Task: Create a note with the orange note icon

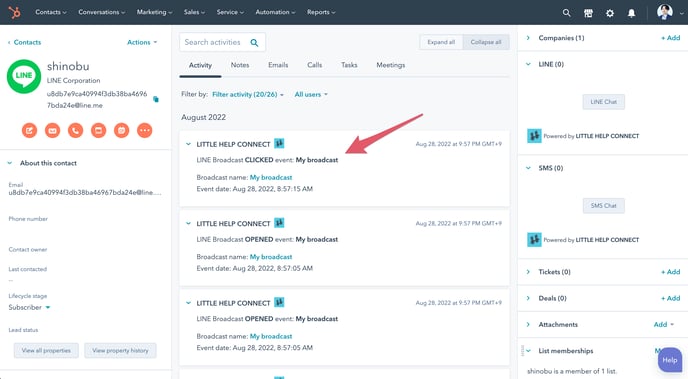Action: (29, 130)
